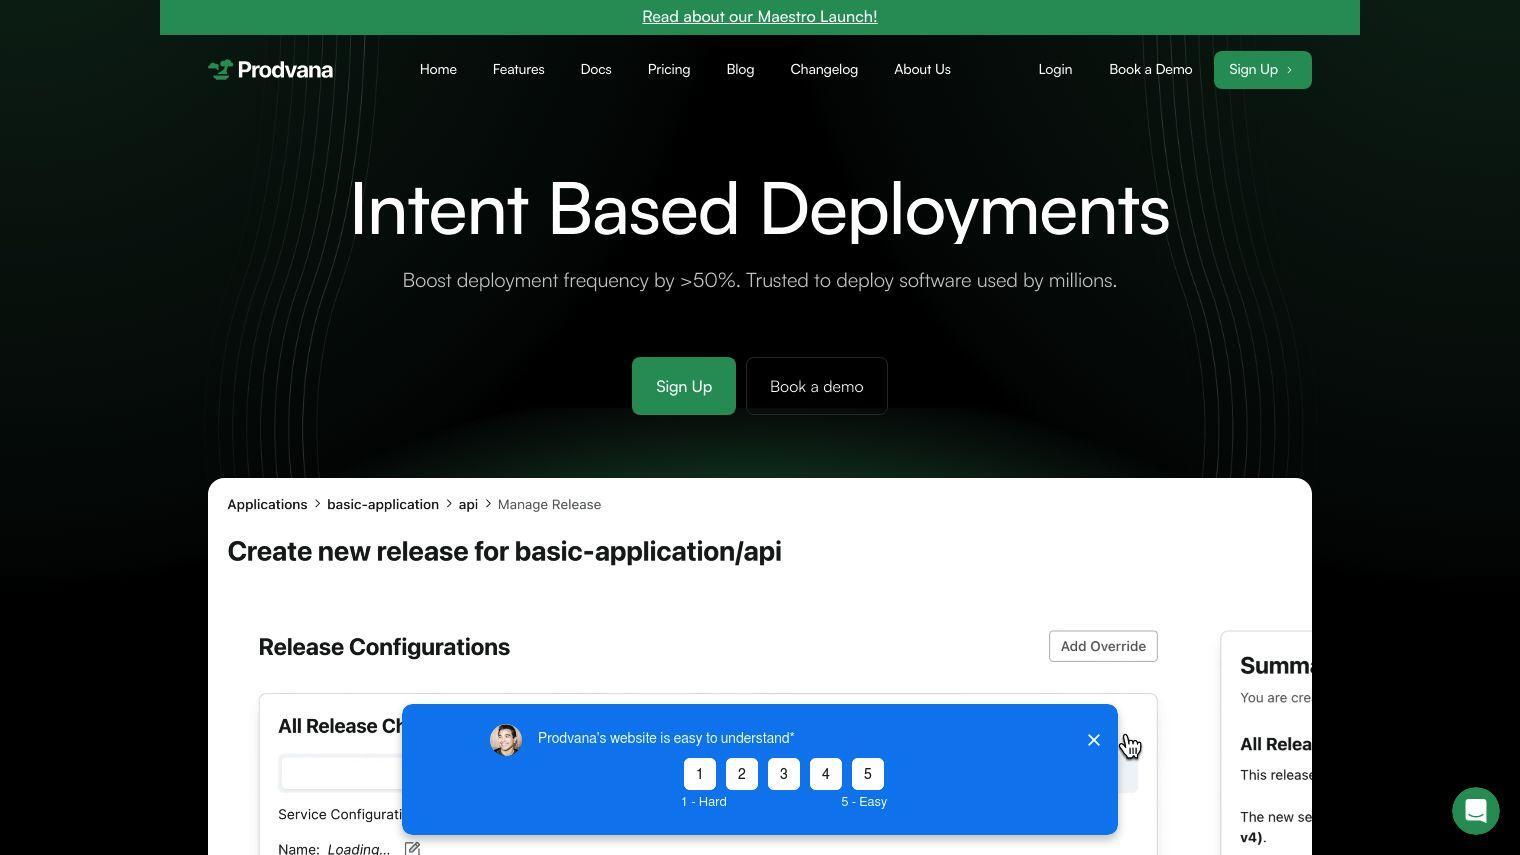Click the '5 - Easy' label
The image size is (1520, 855).
pyautogui.click(x=864, y=802)
